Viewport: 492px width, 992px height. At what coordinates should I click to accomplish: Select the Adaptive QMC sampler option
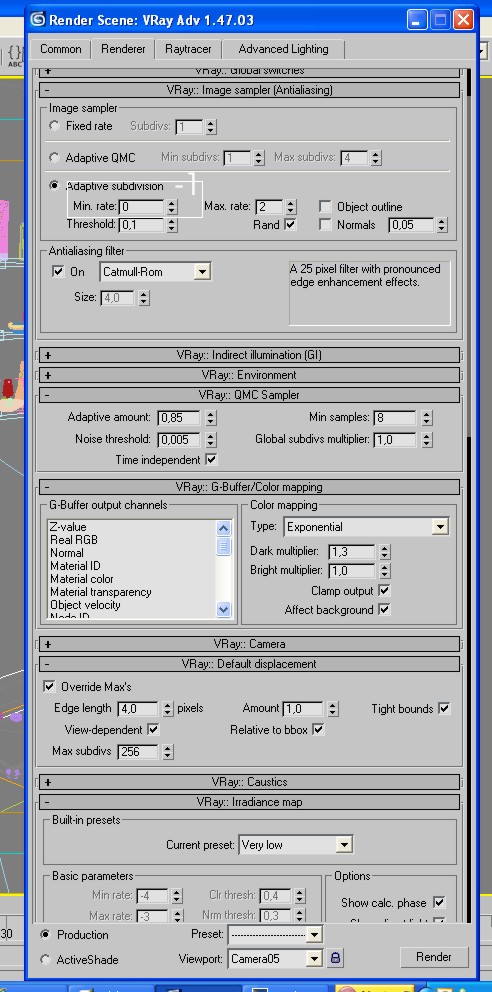coord(56,158)
